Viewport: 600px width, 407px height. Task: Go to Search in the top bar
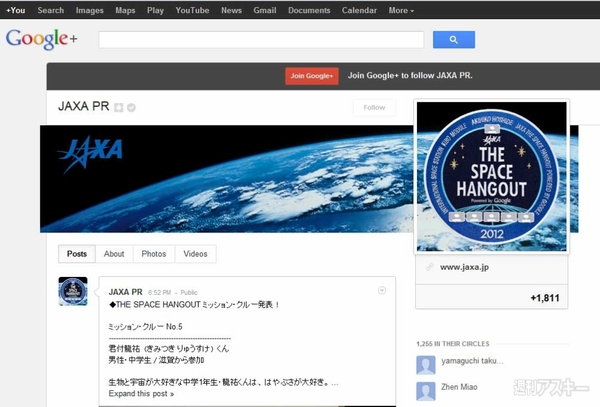pyautogui.click(x=51, y=10)
